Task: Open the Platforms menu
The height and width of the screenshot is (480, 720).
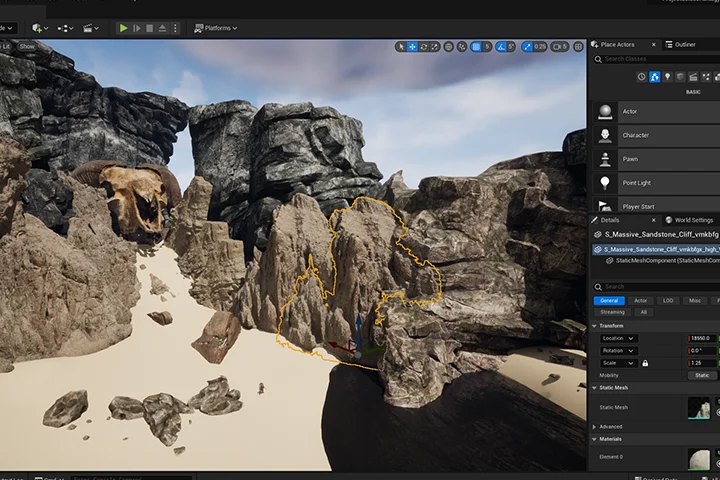Action: tap(215, 28)
